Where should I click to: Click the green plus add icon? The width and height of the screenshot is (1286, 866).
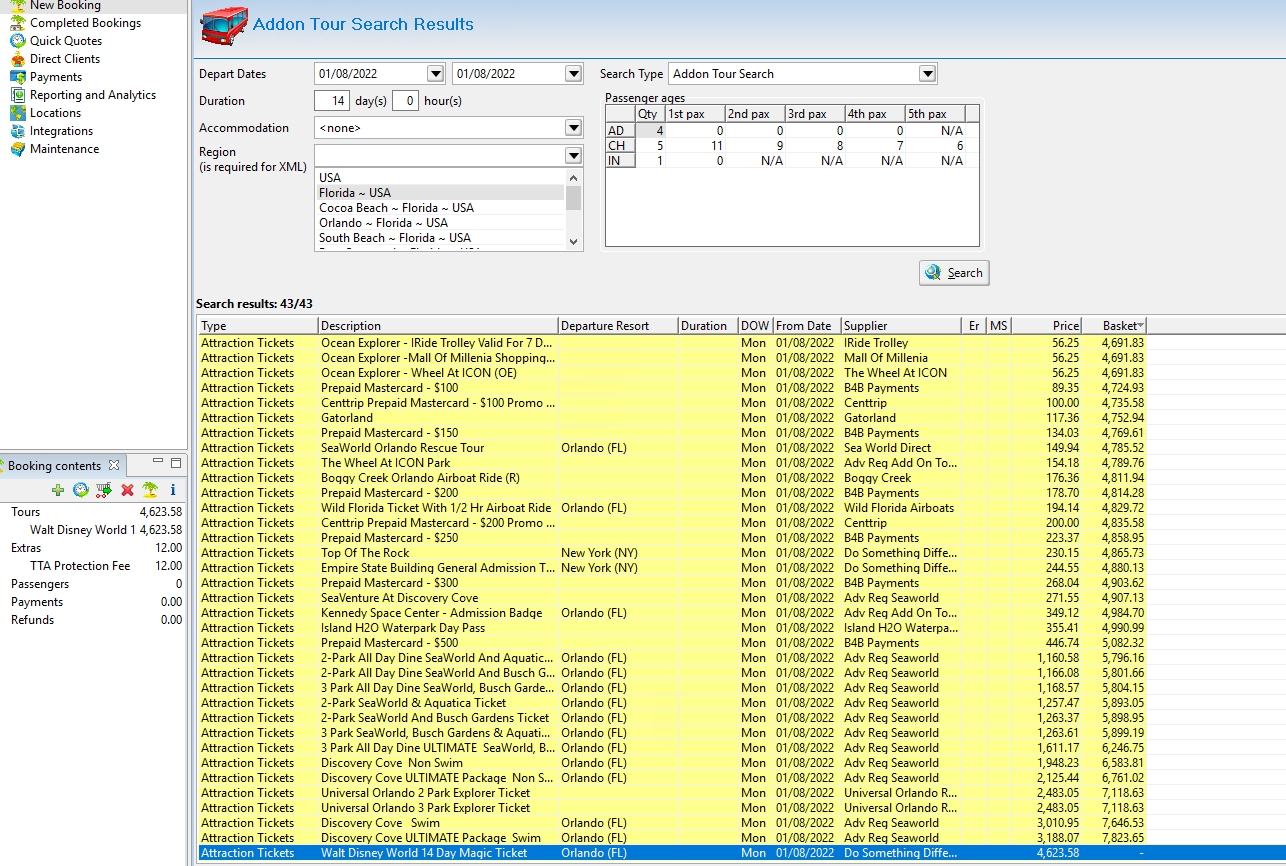click(58, 490)
